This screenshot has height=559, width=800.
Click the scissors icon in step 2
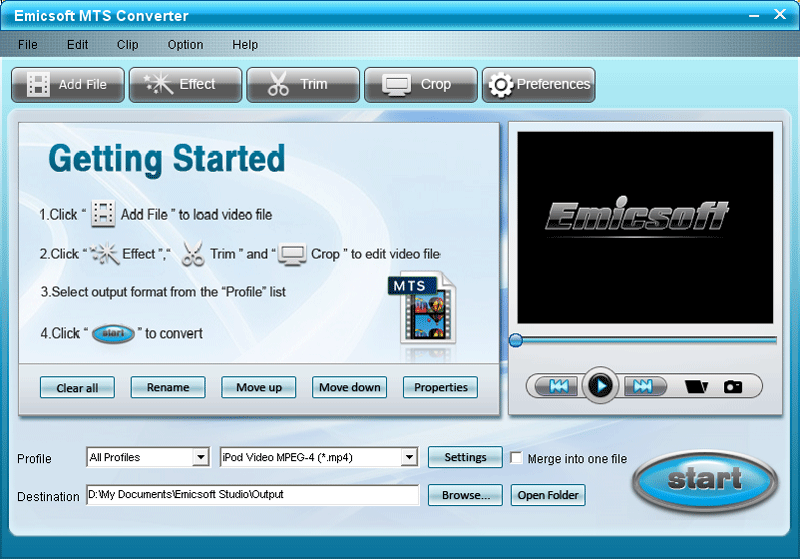193,253
